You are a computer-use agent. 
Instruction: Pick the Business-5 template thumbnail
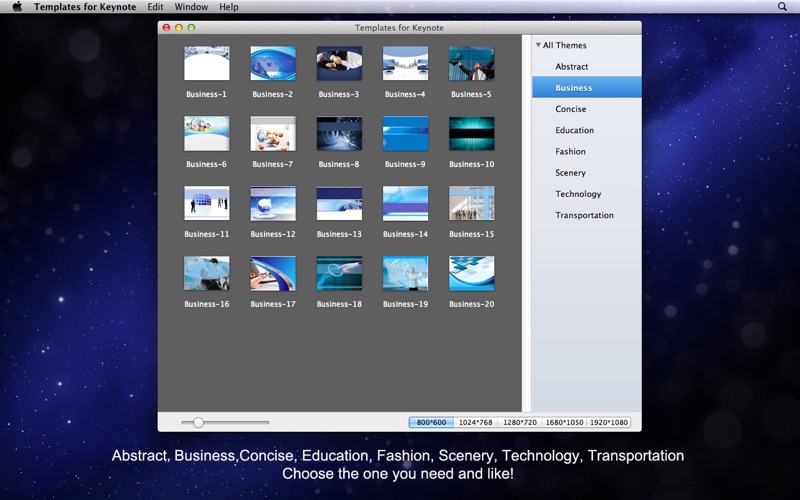[x=471, y=63]
